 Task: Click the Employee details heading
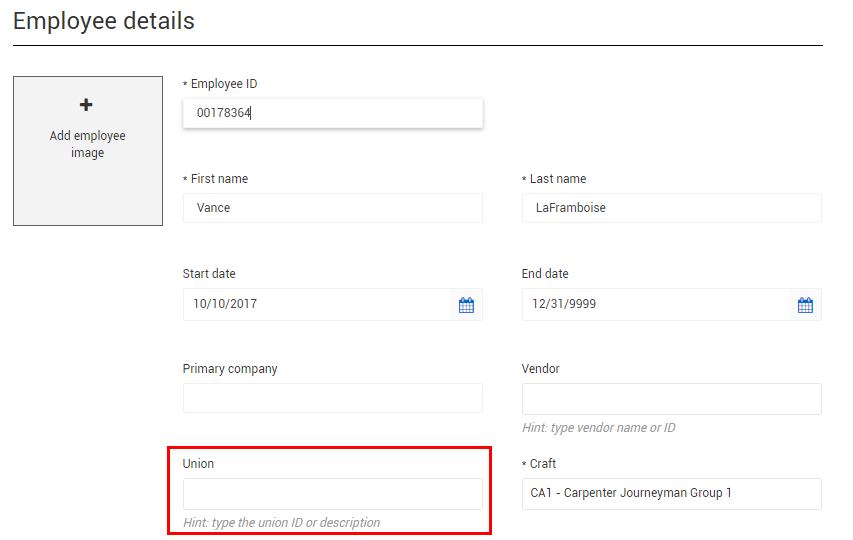click(x=103, y=21)
